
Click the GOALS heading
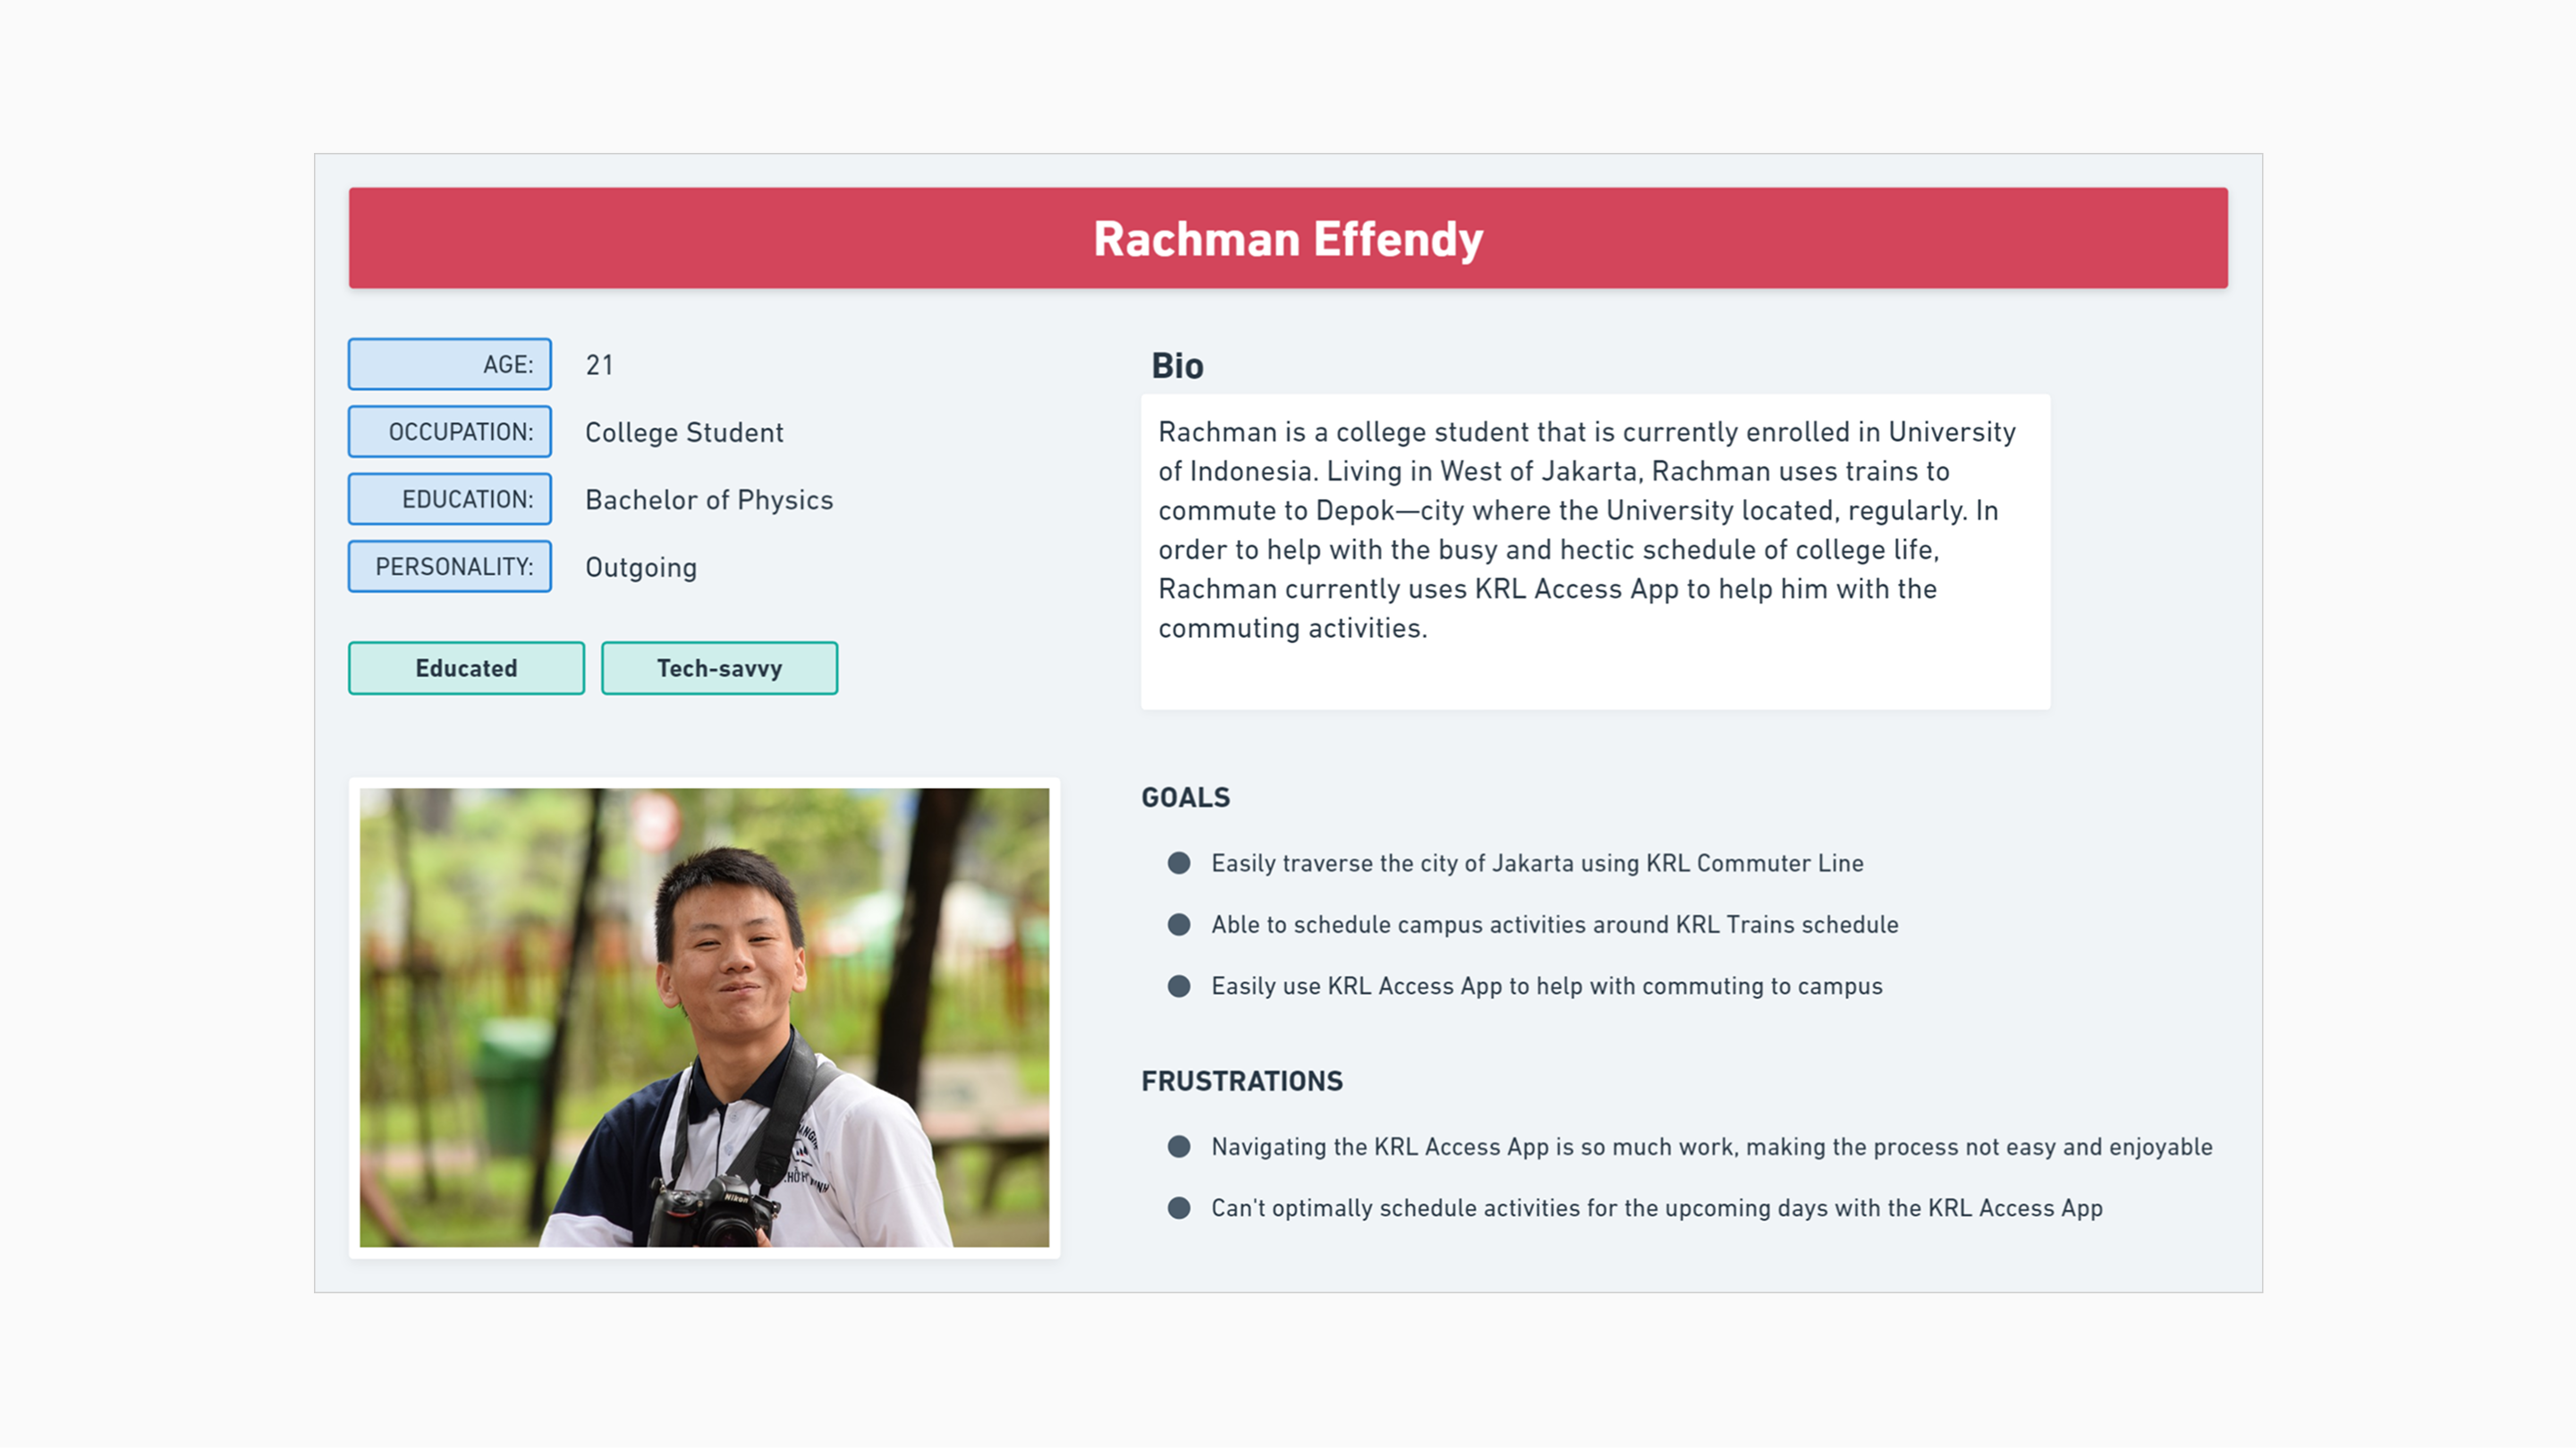click(1185, 797)
